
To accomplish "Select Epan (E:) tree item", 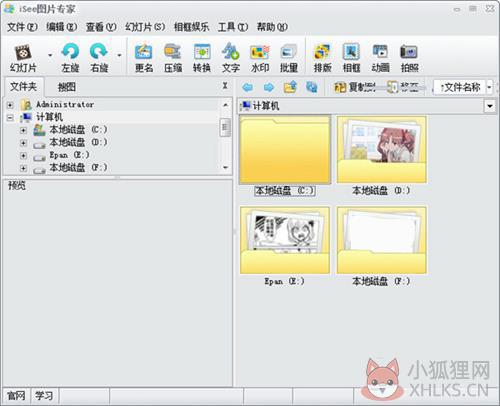I will click(69, 155).
